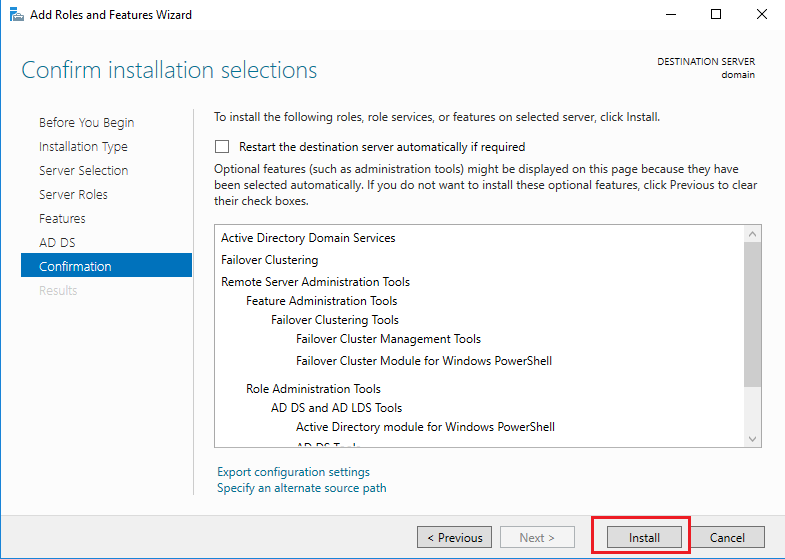This screenshot has height=559, width=785.
Task: Go to Before You Begin step
Action: [x=86, y=123]
